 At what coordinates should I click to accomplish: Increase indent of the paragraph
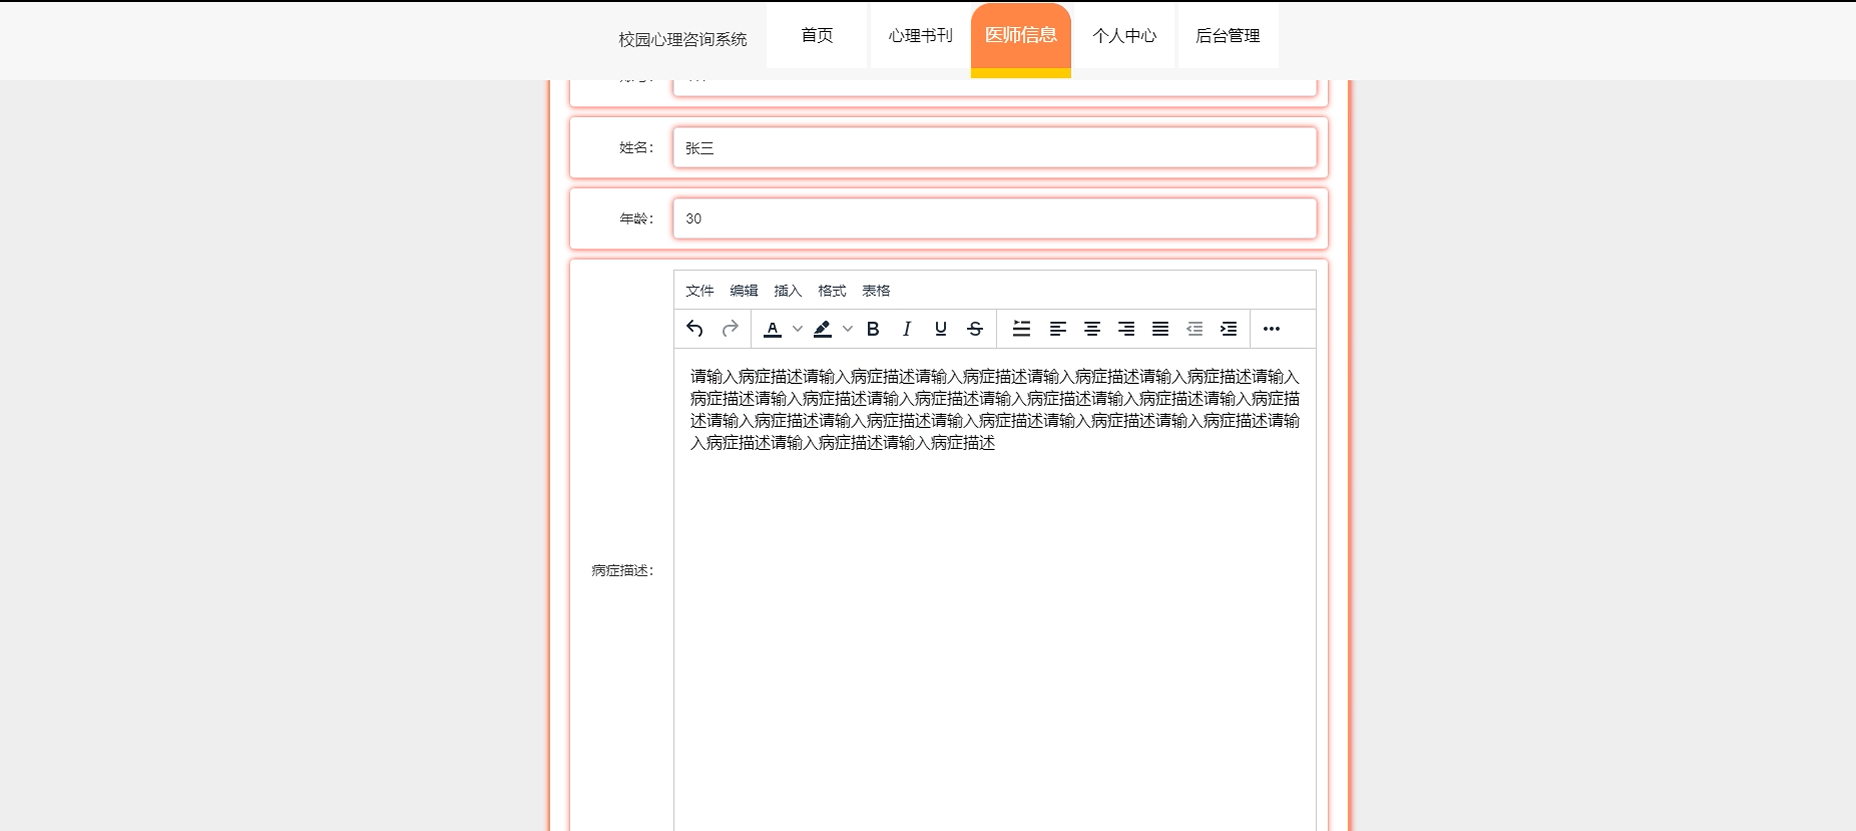(1228, 328)
